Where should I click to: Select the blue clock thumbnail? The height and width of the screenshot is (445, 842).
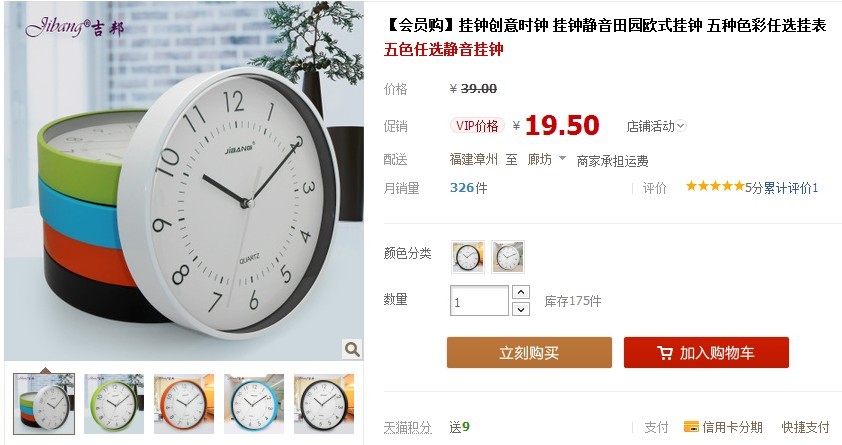tap(254, 404)
